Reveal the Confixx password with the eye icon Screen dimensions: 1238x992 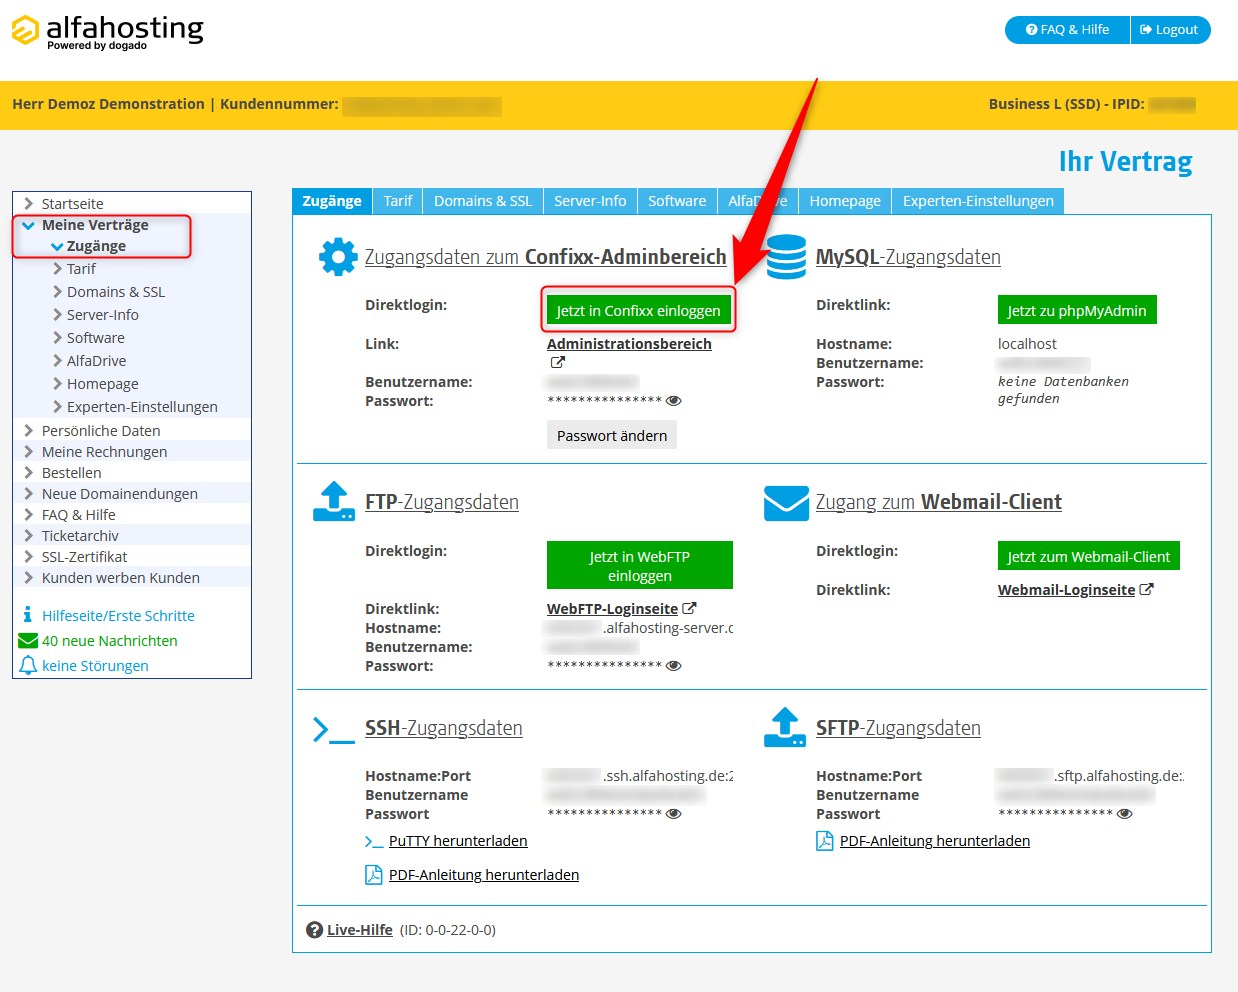[674, 400]
